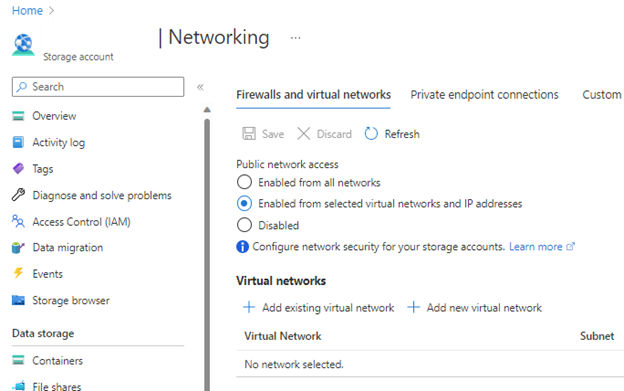Screen dimensions: 624x391
Task: Click the 'Virtual networks' section heading
Action: tap(281, 281)
